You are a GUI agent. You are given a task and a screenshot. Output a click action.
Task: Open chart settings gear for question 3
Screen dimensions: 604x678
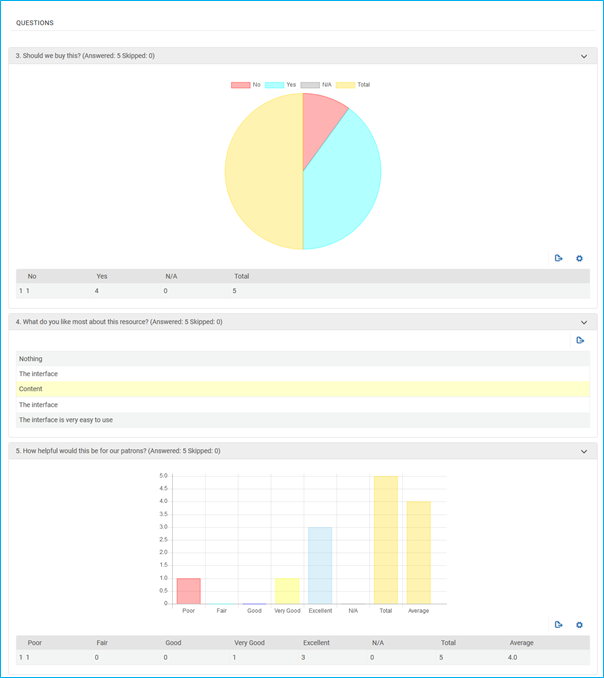[579, 258]
